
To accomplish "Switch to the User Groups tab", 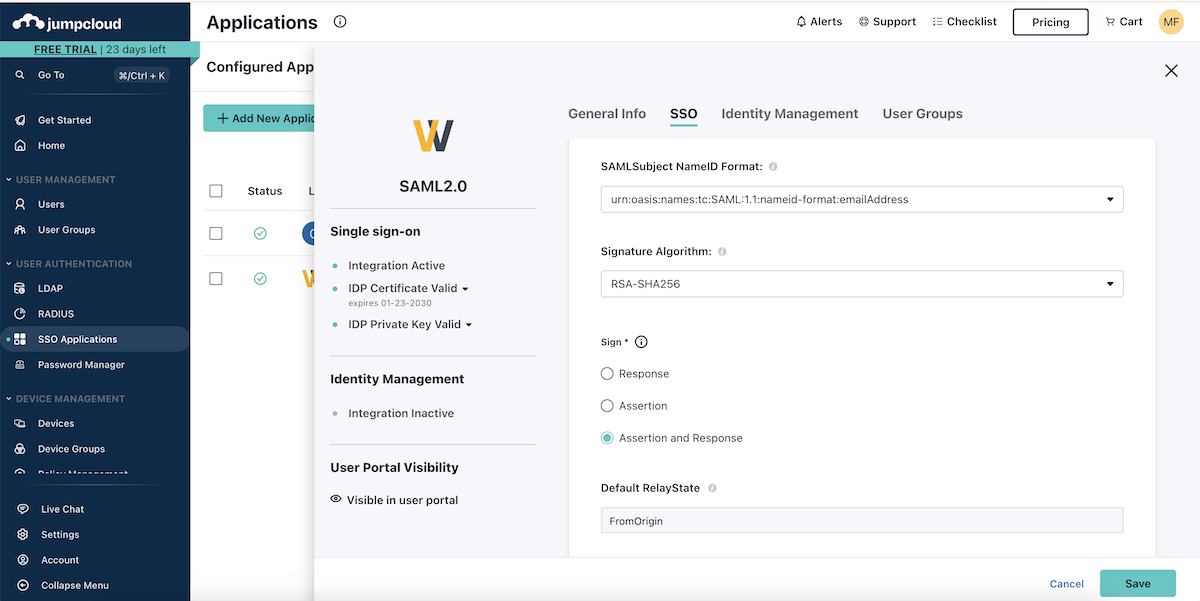I will click(922, 114).
